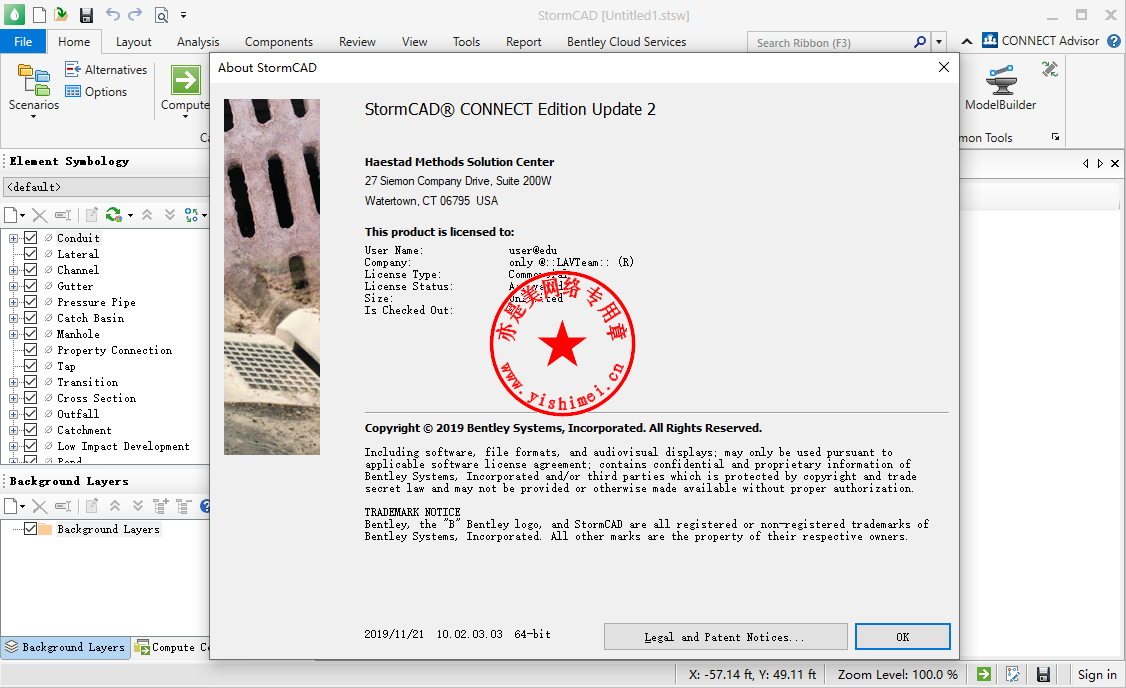The height and width of the screenshot is (688, 1126).
Task: Collapse the ribbon with the up chevron
Action: [967, 42]
